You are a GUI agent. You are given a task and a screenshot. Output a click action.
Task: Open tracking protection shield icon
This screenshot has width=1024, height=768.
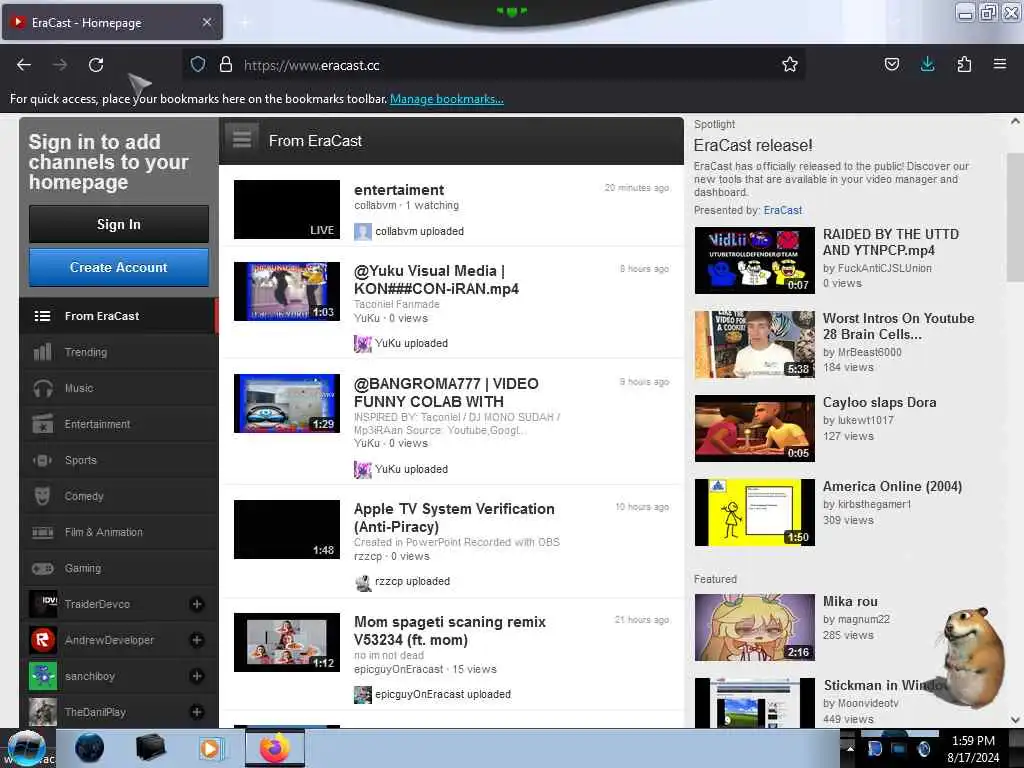click(198, 64)
